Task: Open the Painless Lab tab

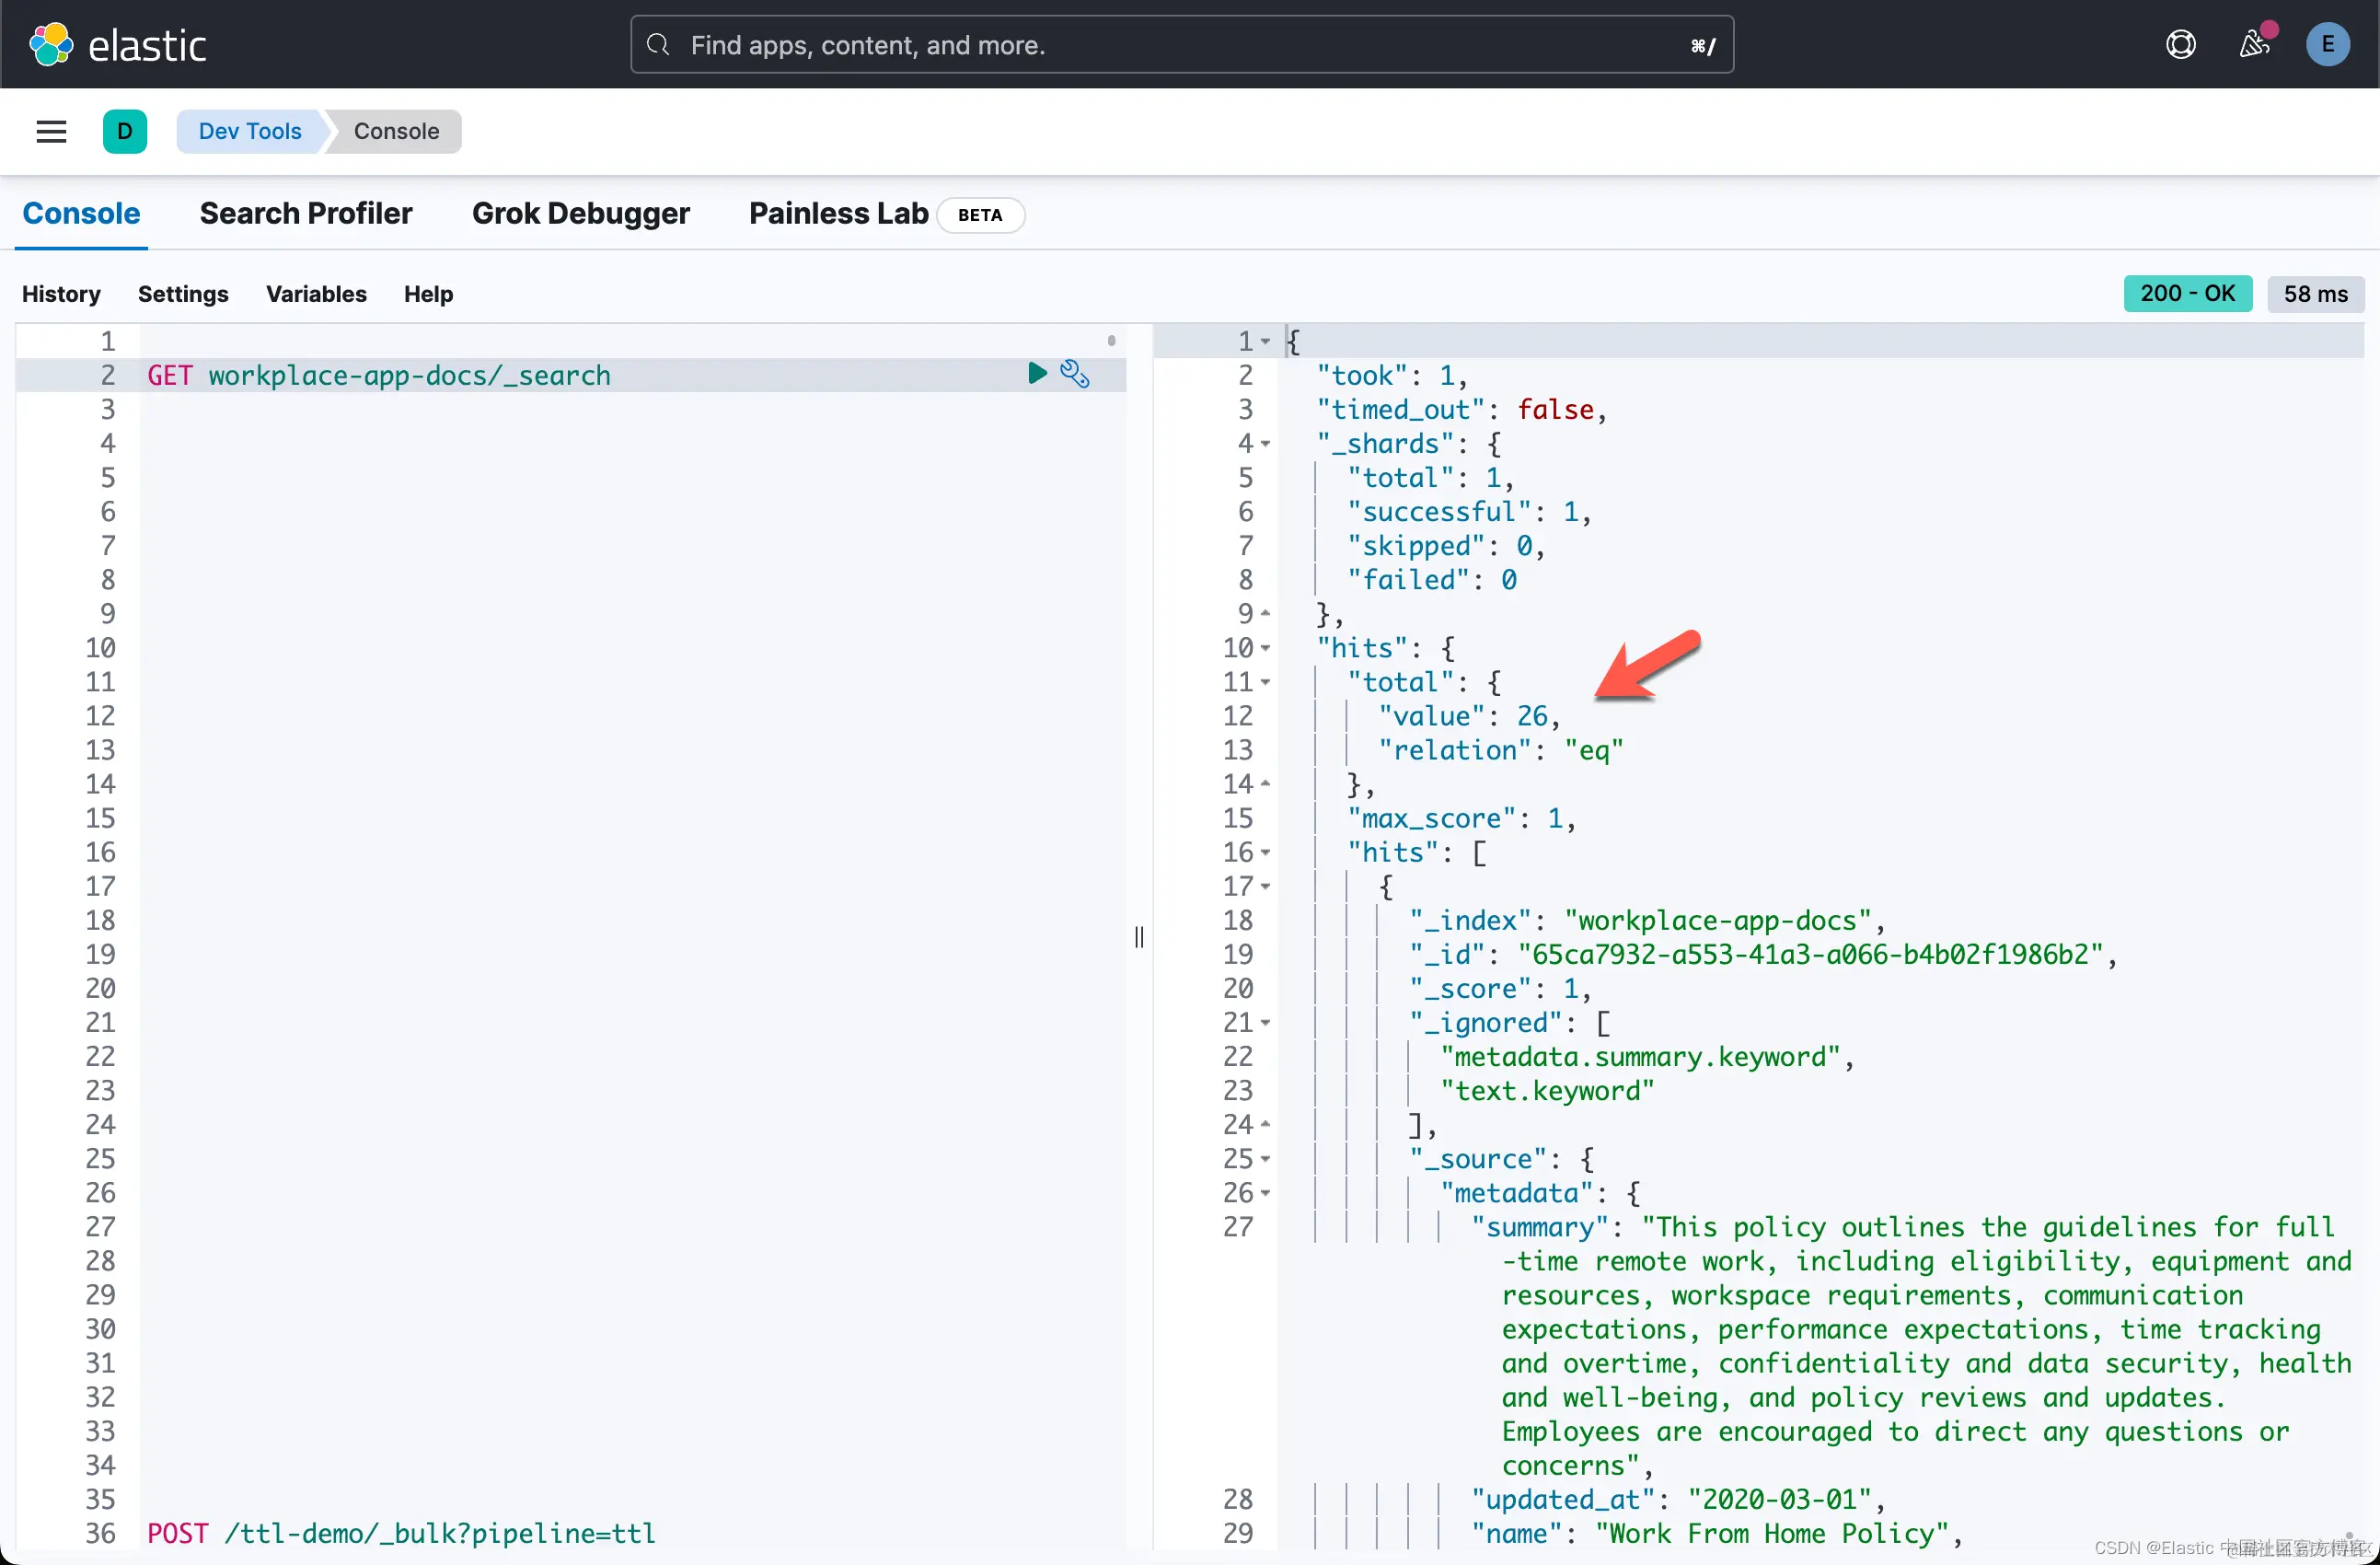Action: 838,214
